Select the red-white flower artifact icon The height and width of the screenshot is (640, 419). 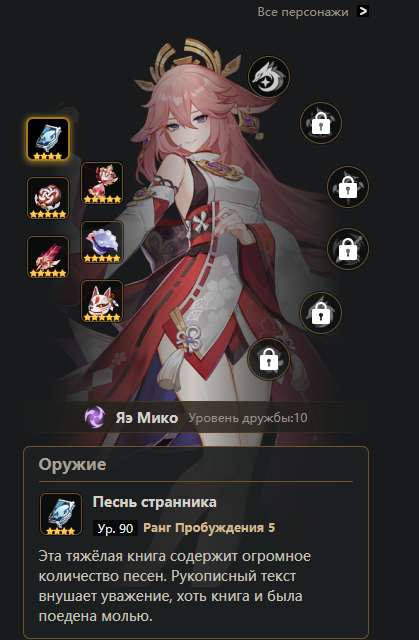[x=48, y=198]
